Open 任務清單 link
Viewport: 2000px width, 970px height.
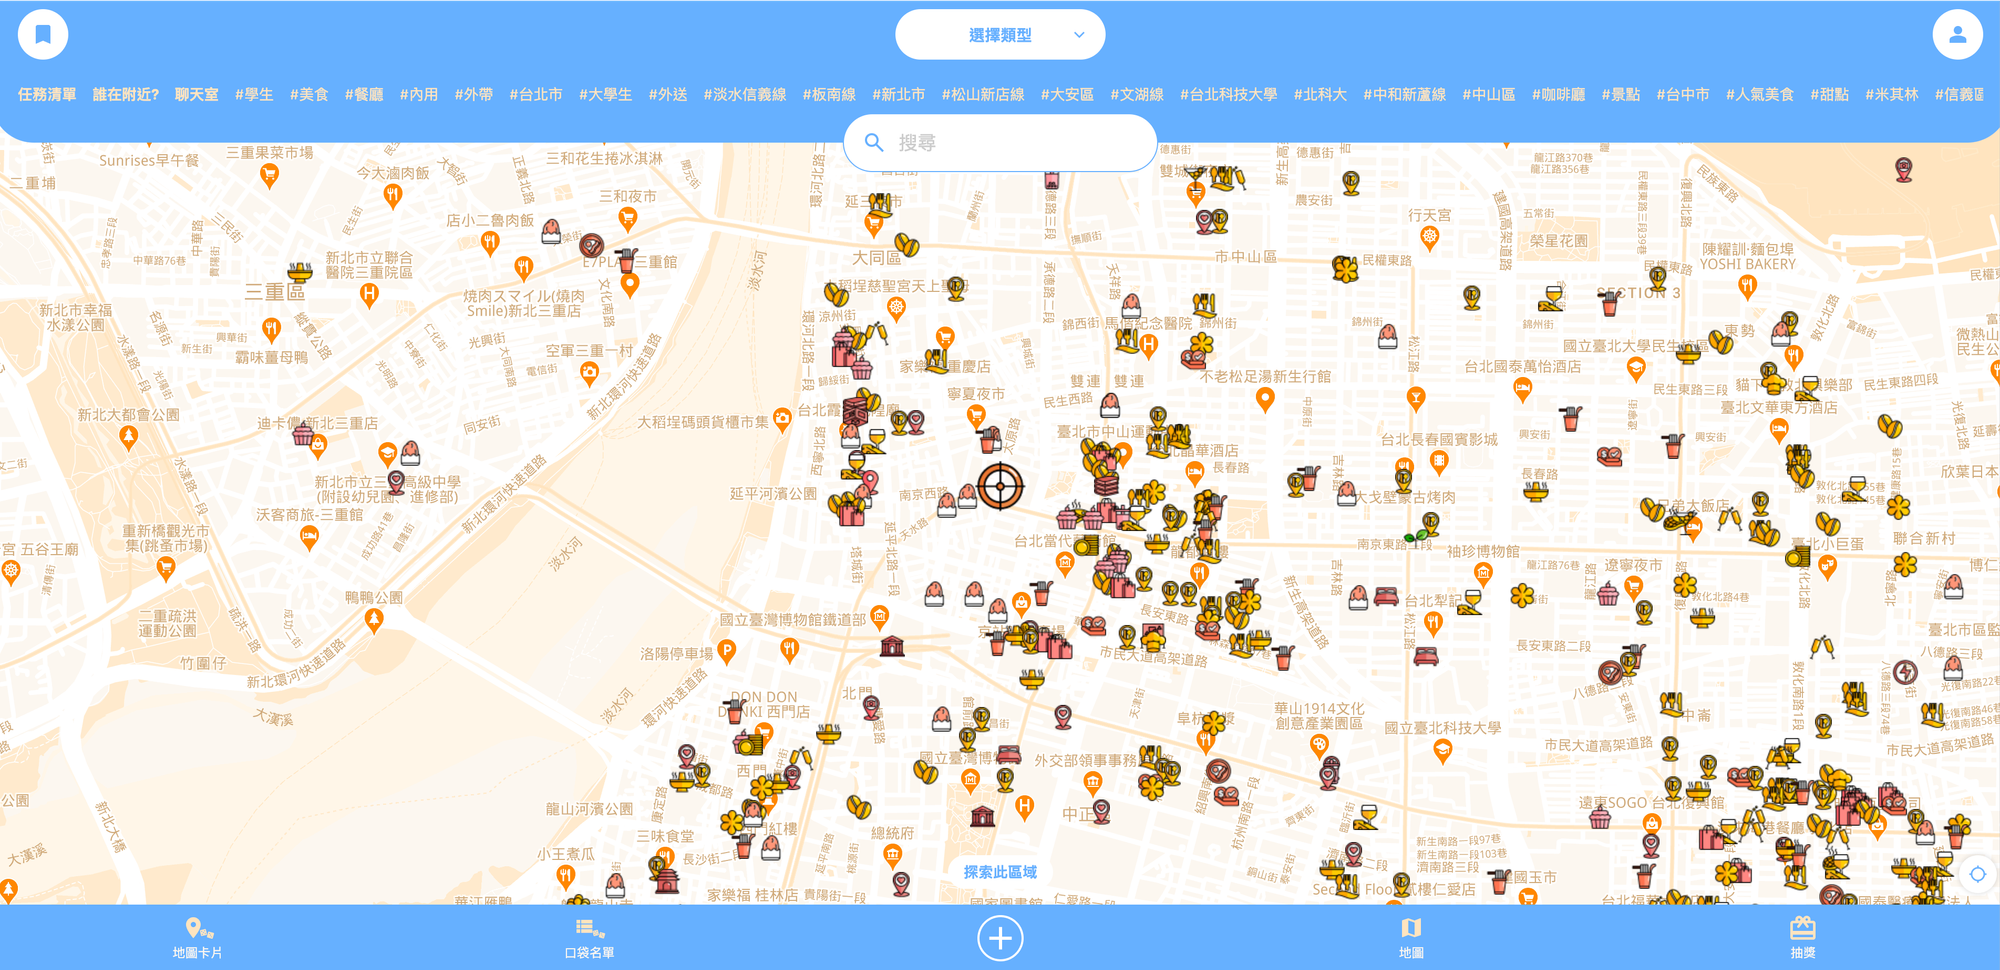[47, 95]
